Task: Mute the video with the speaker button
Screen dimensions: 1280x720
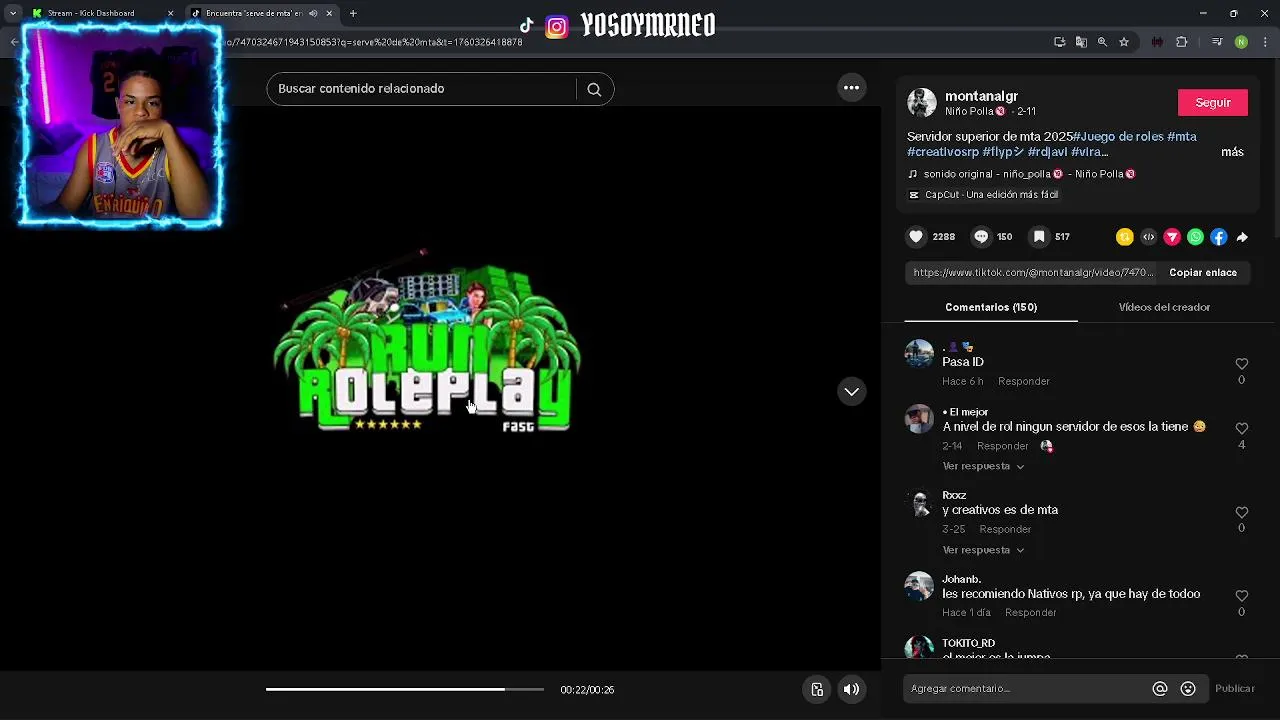Action: [x=851, y=689]
